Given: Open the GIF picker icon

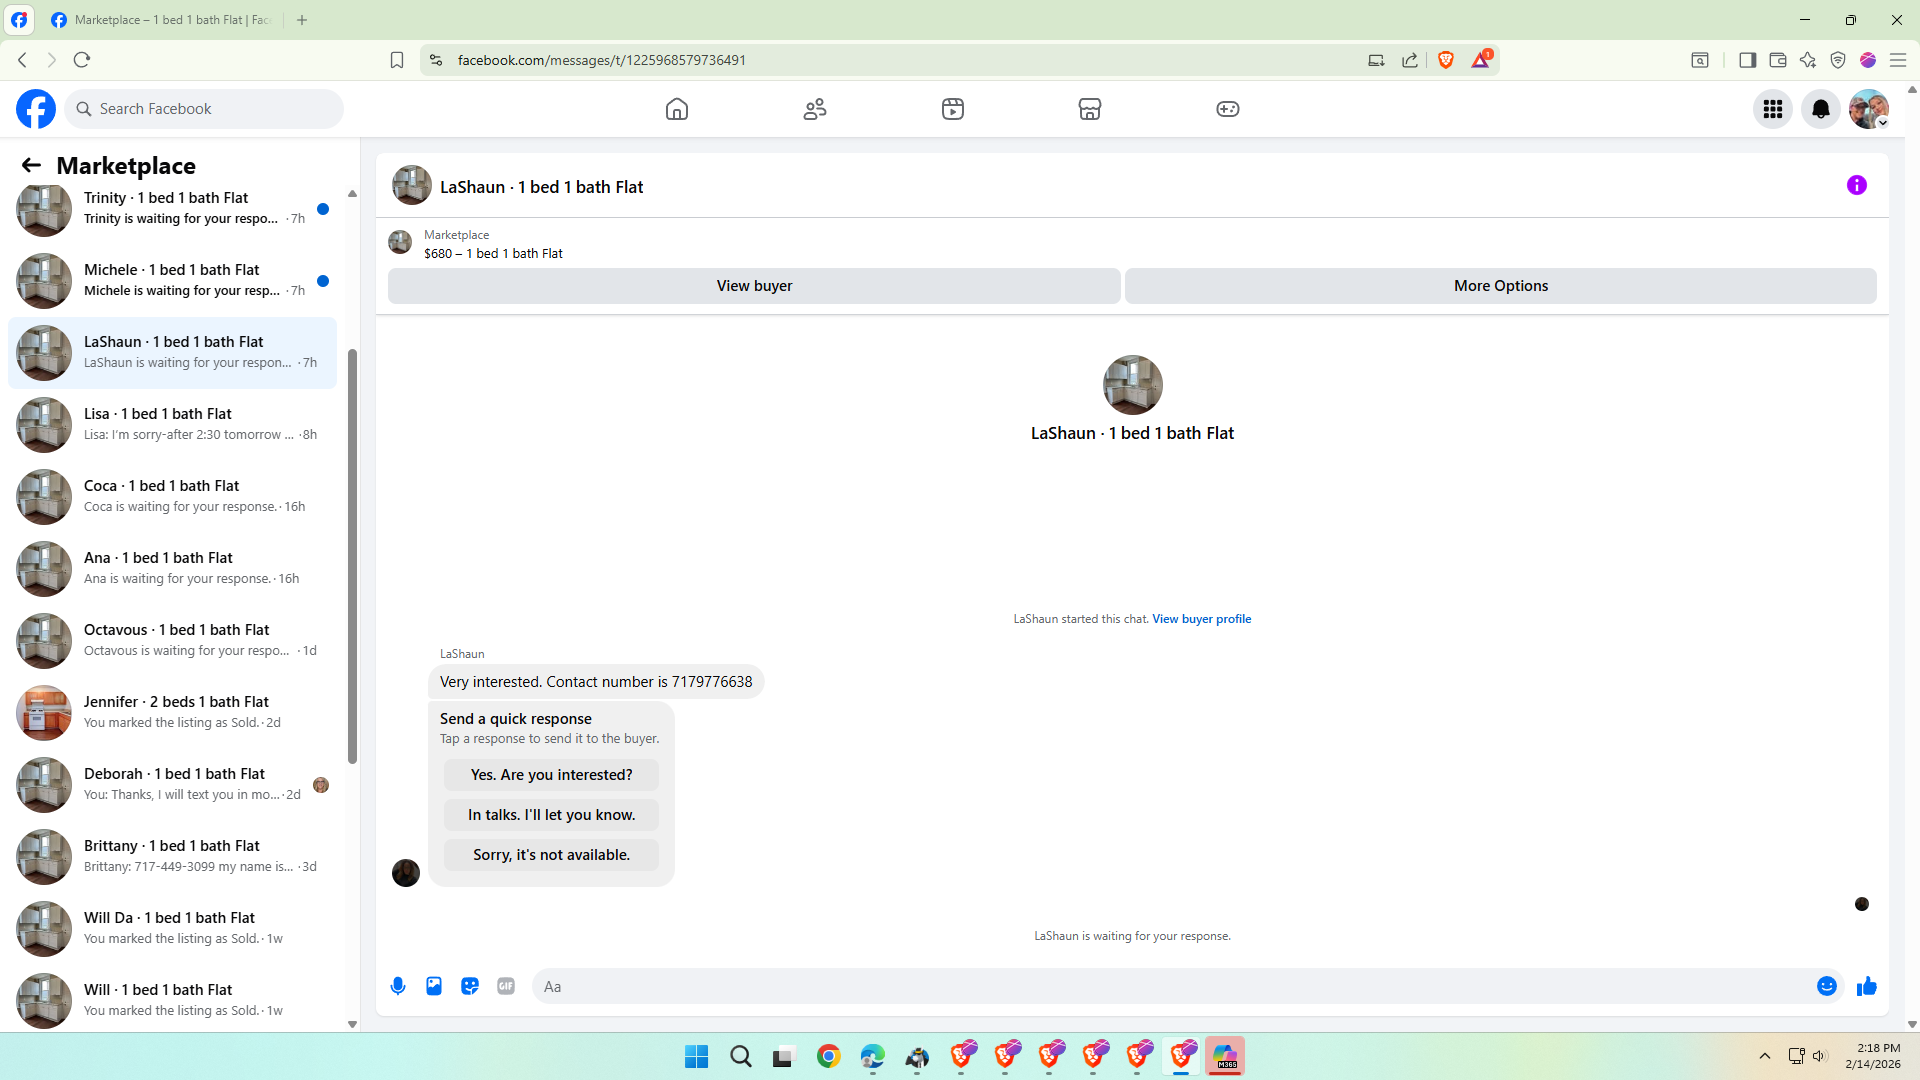Looking at the screenshot, I should pyautogui.click(x=506, y=986).
